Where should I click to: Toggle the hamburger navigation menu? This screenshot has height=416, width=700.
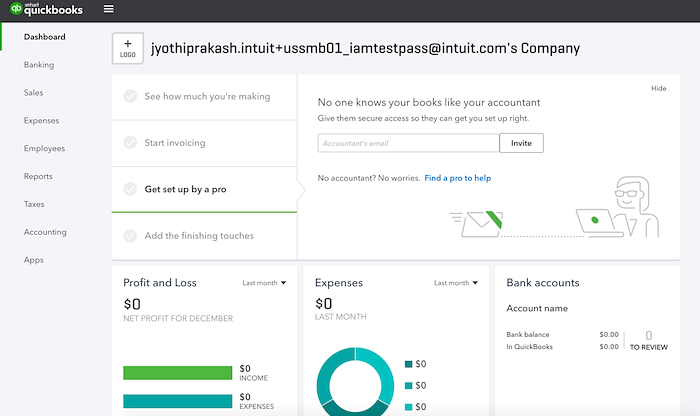108,9
